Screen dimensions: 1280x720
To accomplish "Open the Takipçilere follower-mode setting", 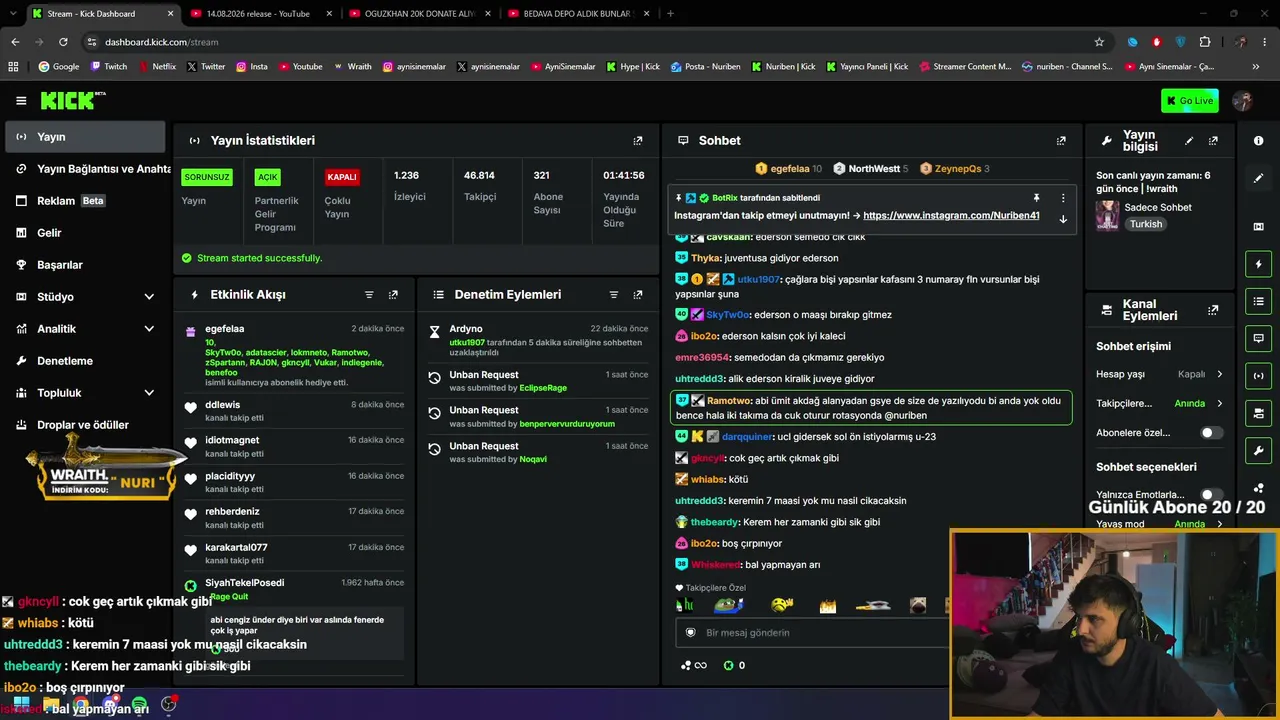I will [1160, 404].
